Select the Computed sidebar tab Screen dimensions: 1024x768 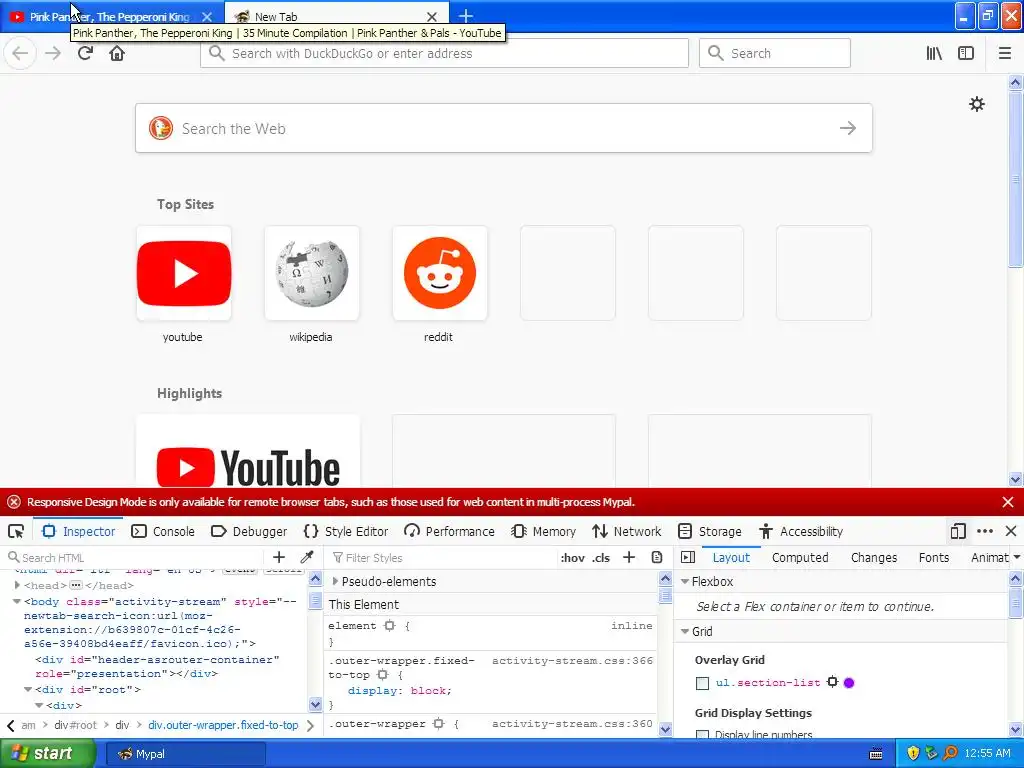pyautogui.click(x=800, y=558)
